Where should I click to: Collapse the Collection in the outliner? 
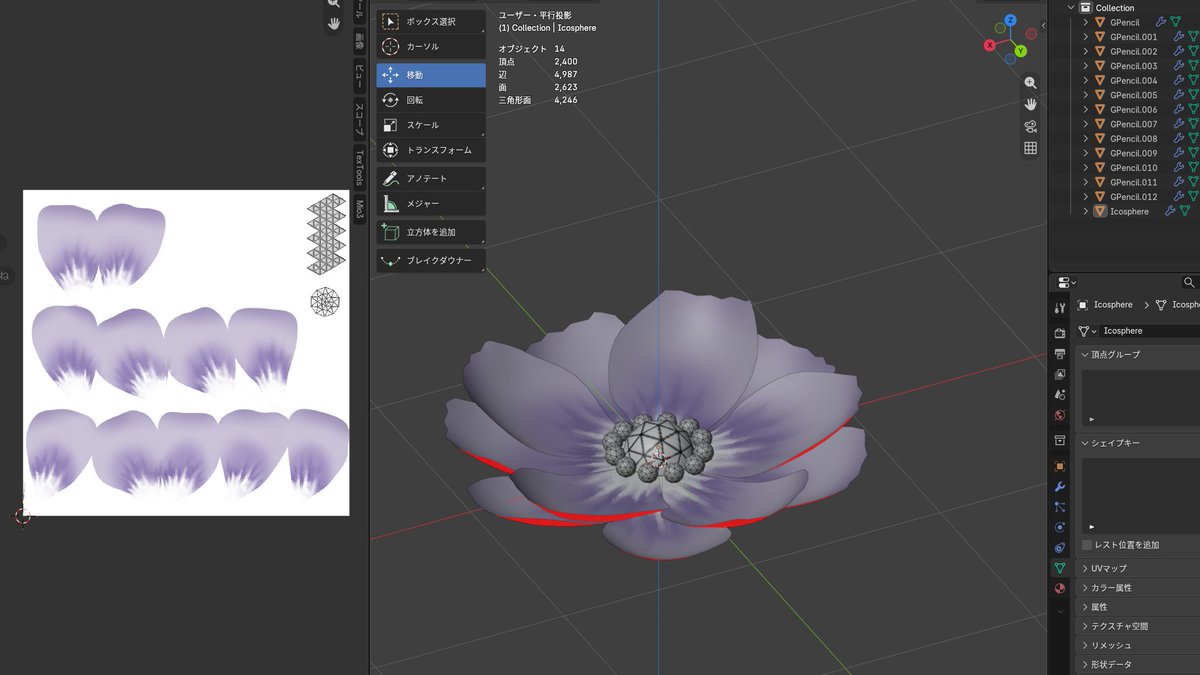[1072, 7]
